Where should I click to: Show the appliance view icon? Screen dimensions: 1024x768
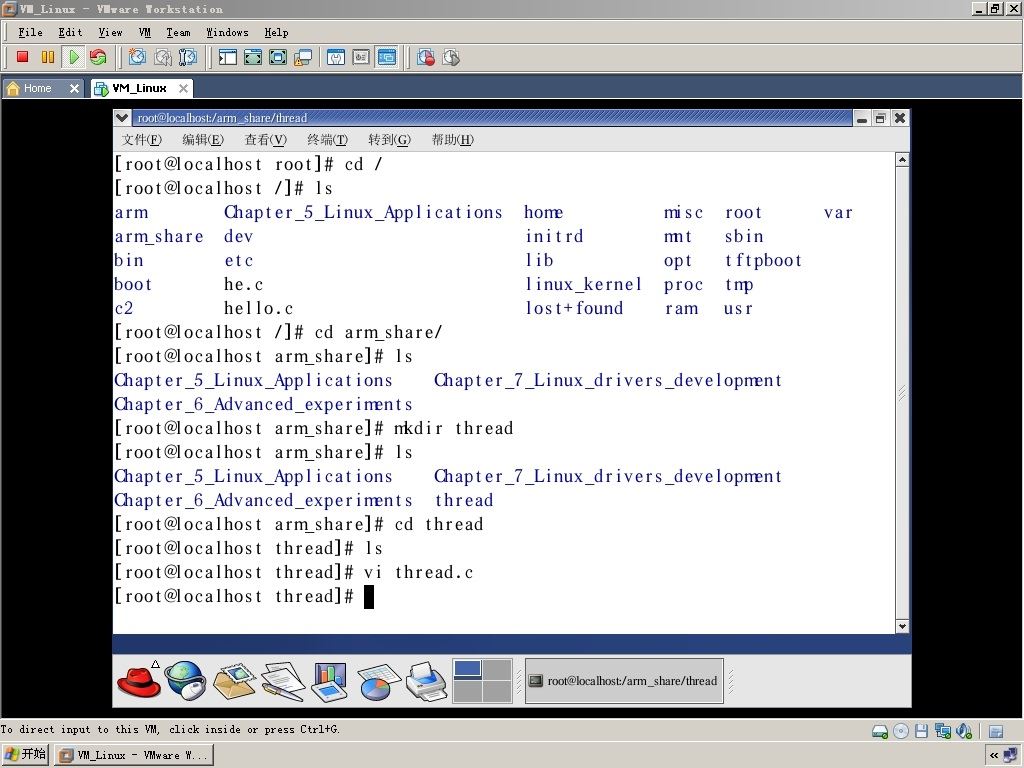point(361,57)
